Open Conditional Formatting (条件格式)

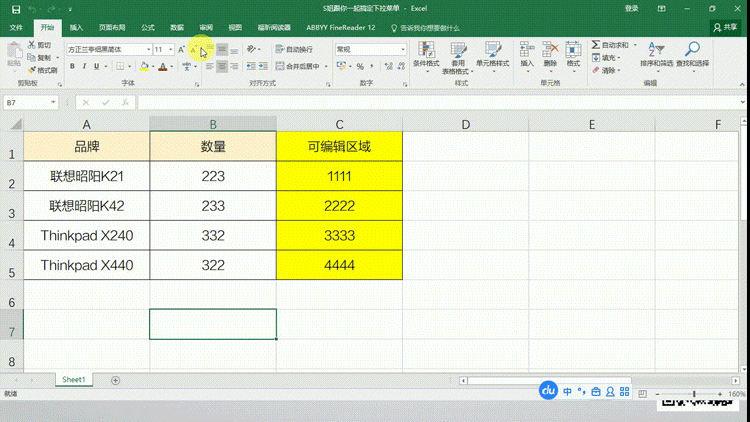(426, 56)
